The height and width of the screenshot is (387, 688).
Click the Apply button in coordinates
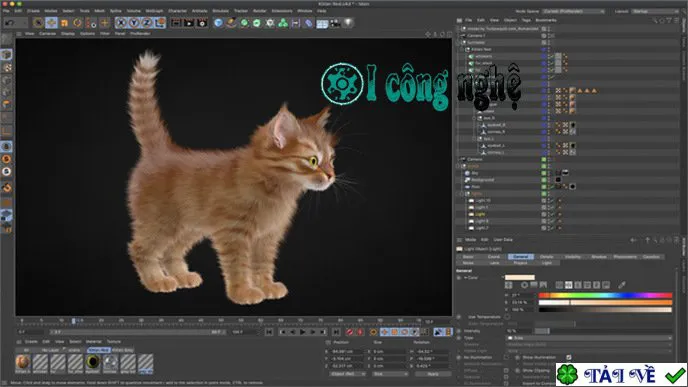[433, 374]
